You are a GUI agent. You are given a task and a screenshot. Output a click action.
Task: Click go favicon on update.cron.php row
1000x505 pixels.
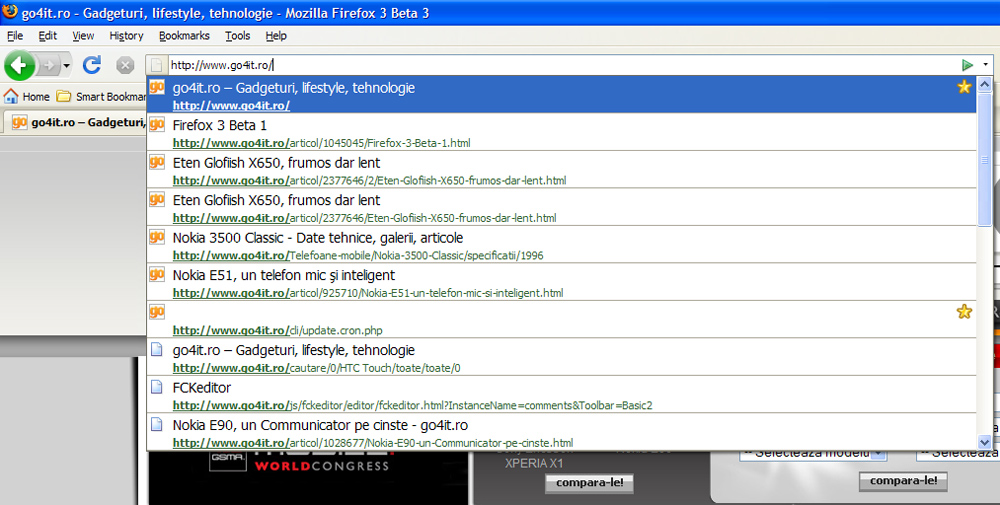tap(157, 311)
